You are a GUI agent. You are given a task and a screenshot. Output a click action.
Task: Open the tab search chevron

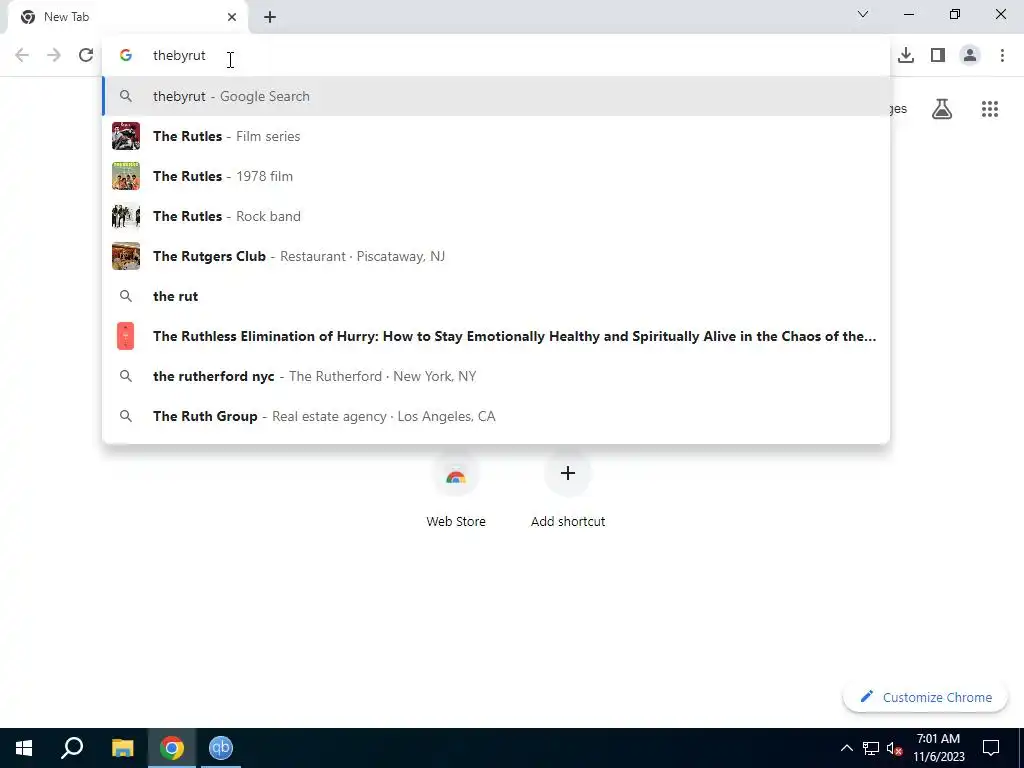click(x=863, y=14)
